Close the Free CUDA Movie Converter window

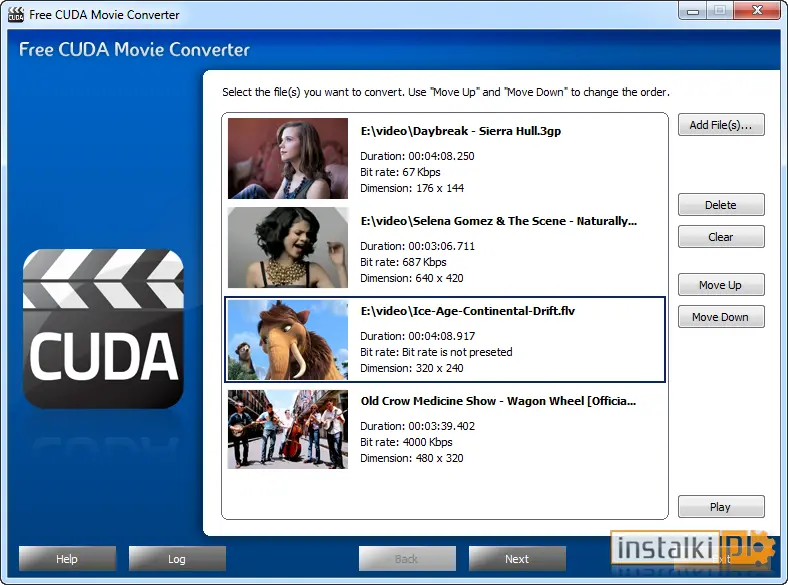click(x=757, y=11)
